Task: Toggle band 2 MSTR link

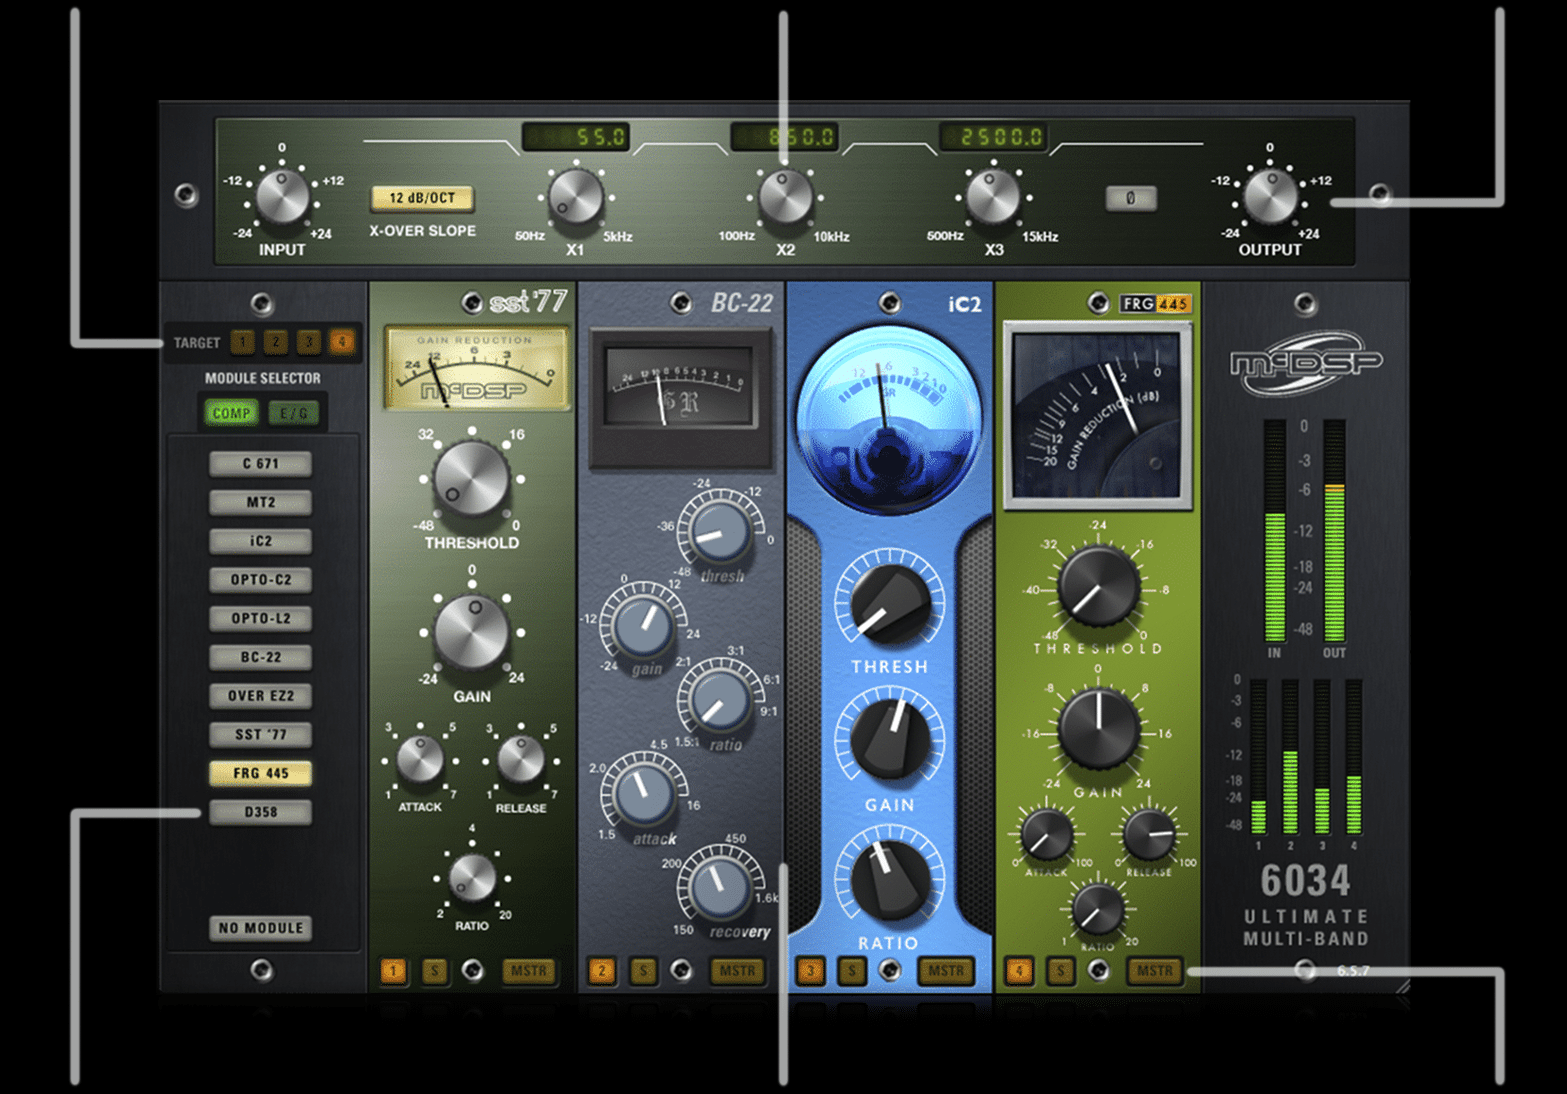Action: coord(737,971)
